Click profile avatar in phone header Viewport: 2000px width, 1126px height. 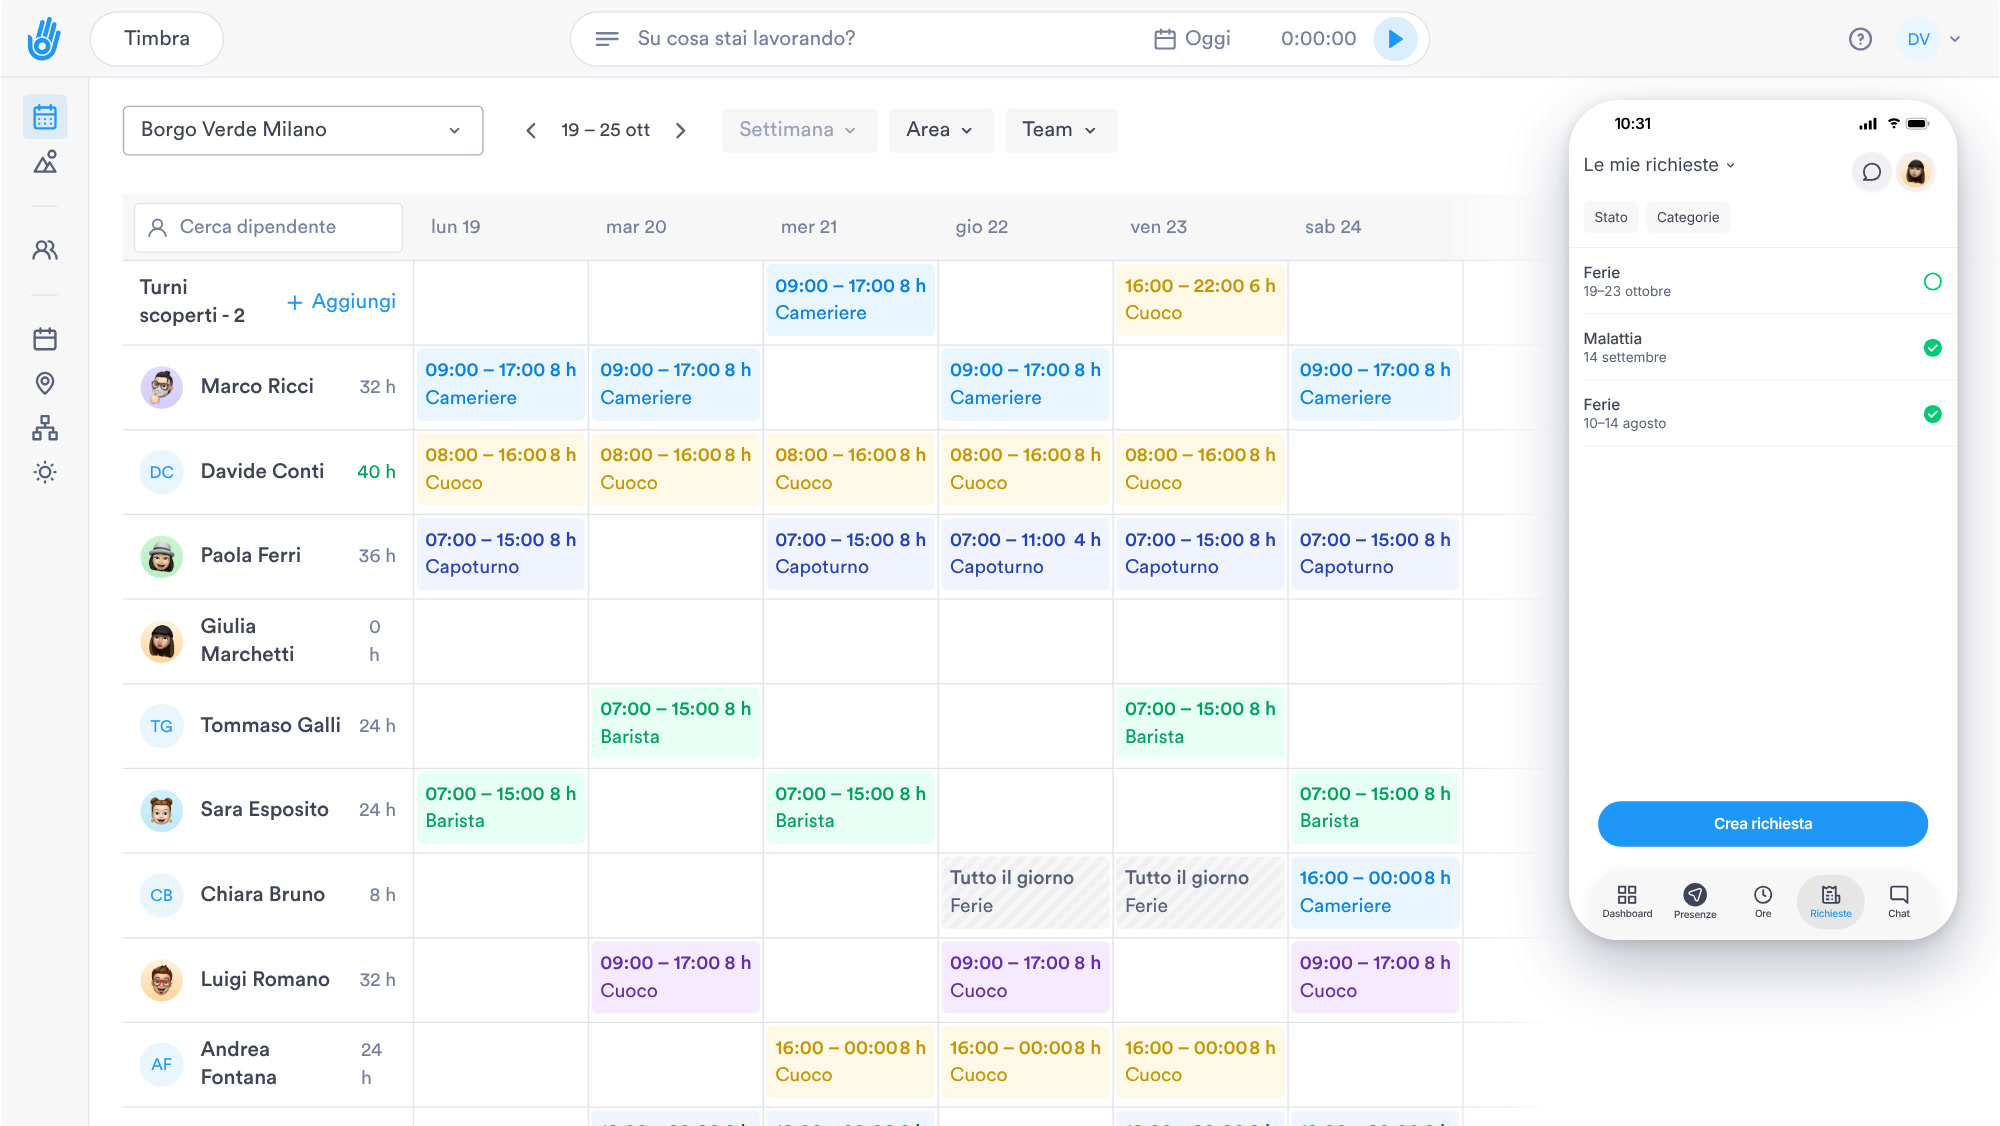[x=1915, y=172]
